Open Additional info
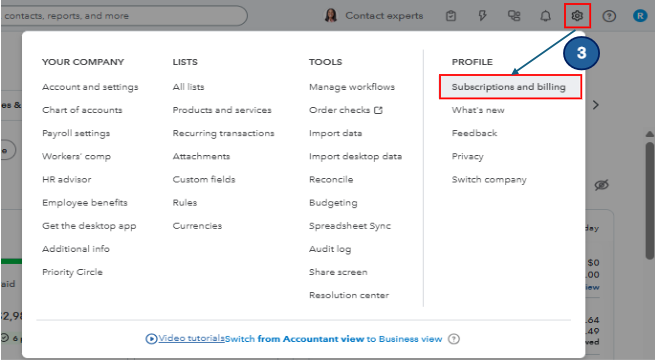 (x=76, y=249)
